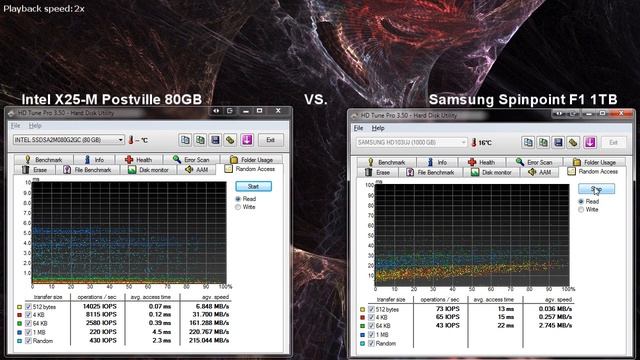Select Write radio button in Samsung window

(581, 209)
